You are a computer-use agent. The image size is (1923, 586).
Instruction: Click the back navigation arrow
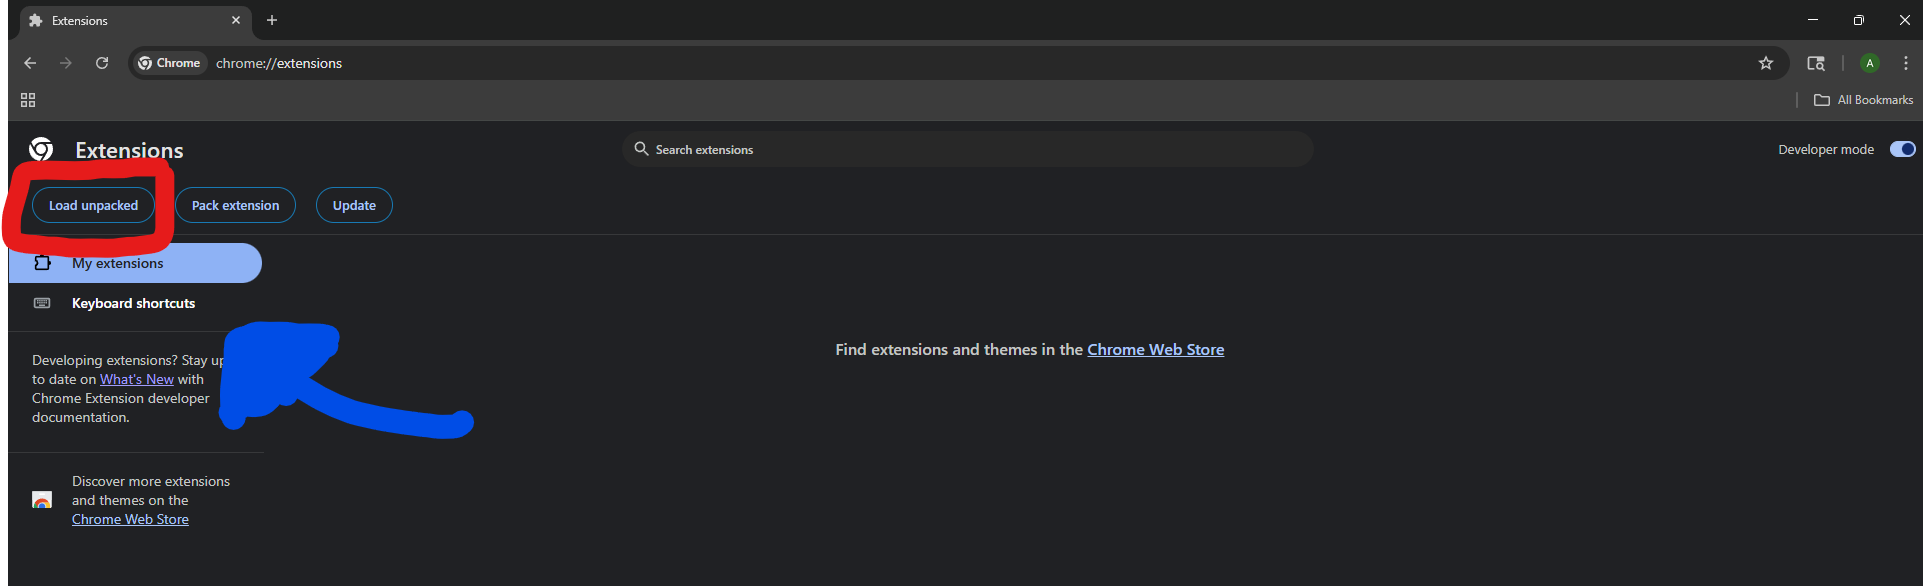click(30, 63)
